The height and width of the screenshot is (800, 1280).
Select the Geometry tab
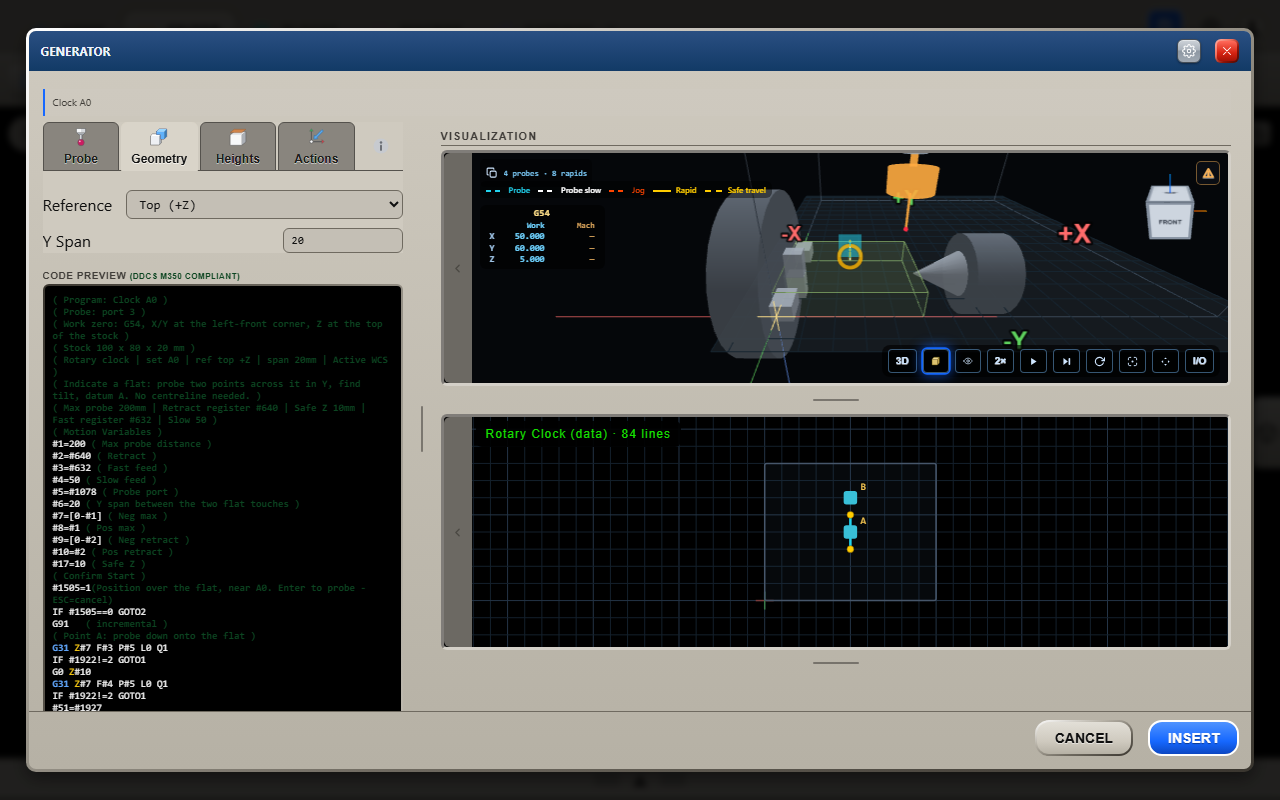[x=159, y=146]
